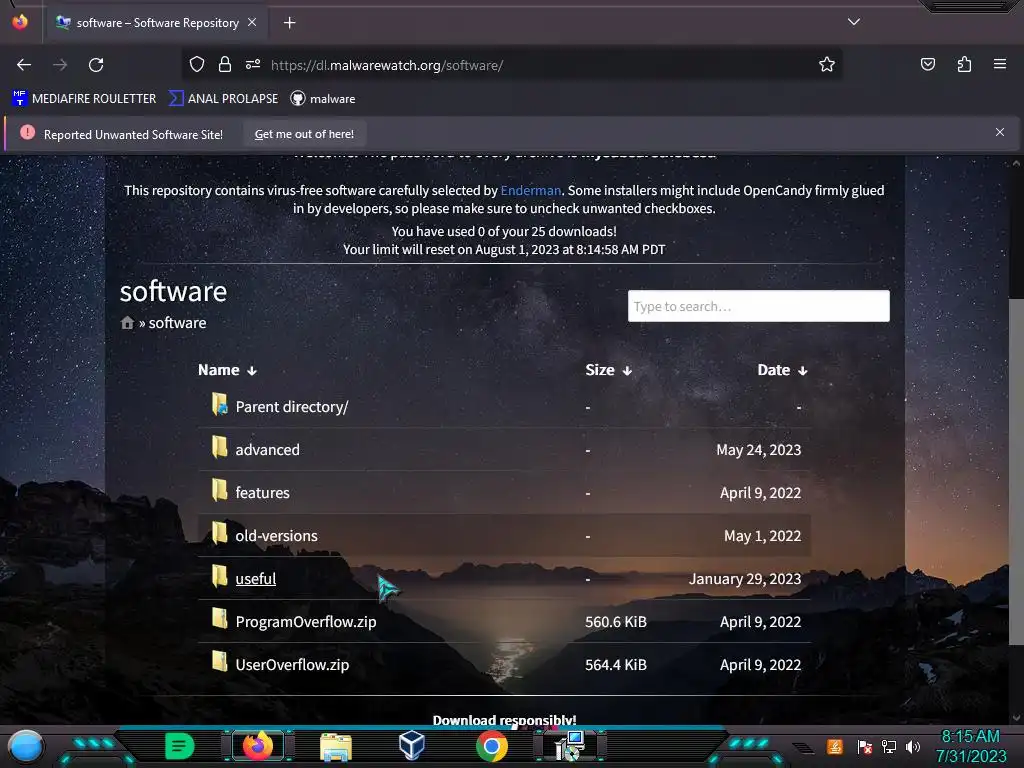Open Firefox application hamburger menu

pos(999,64)
